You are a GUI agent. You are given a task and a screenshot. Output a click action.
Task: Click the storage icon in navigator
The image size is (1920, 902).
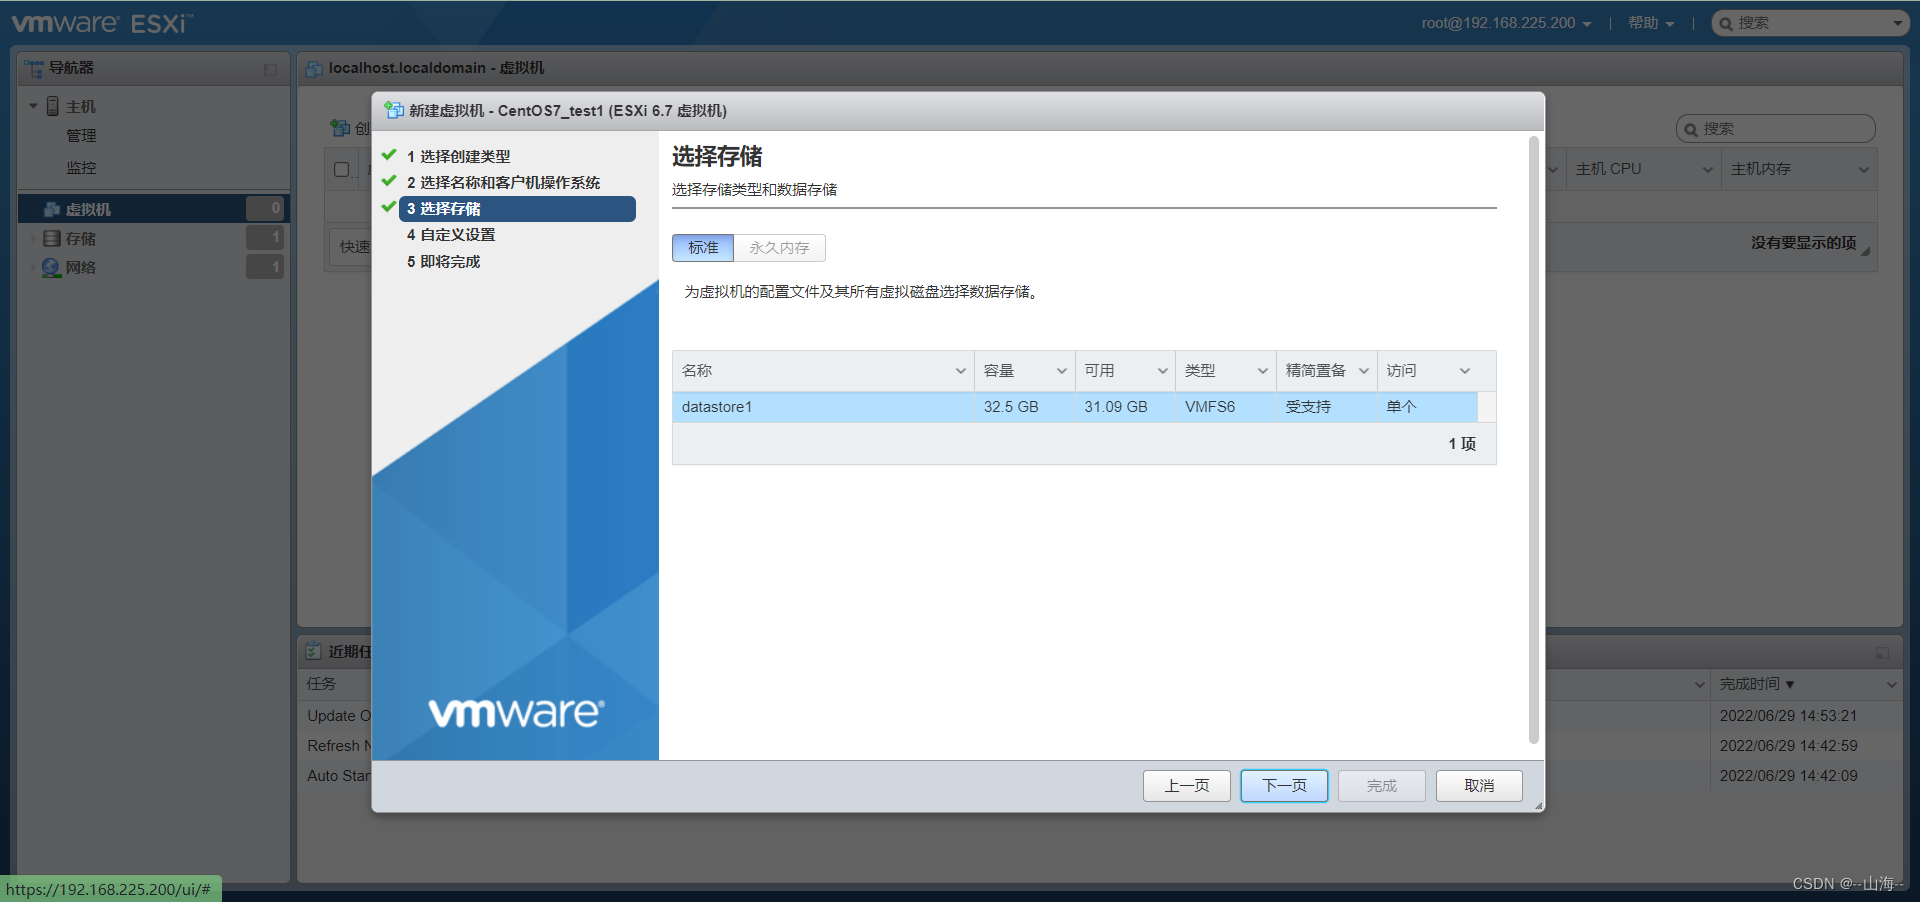tap(52, 238)
